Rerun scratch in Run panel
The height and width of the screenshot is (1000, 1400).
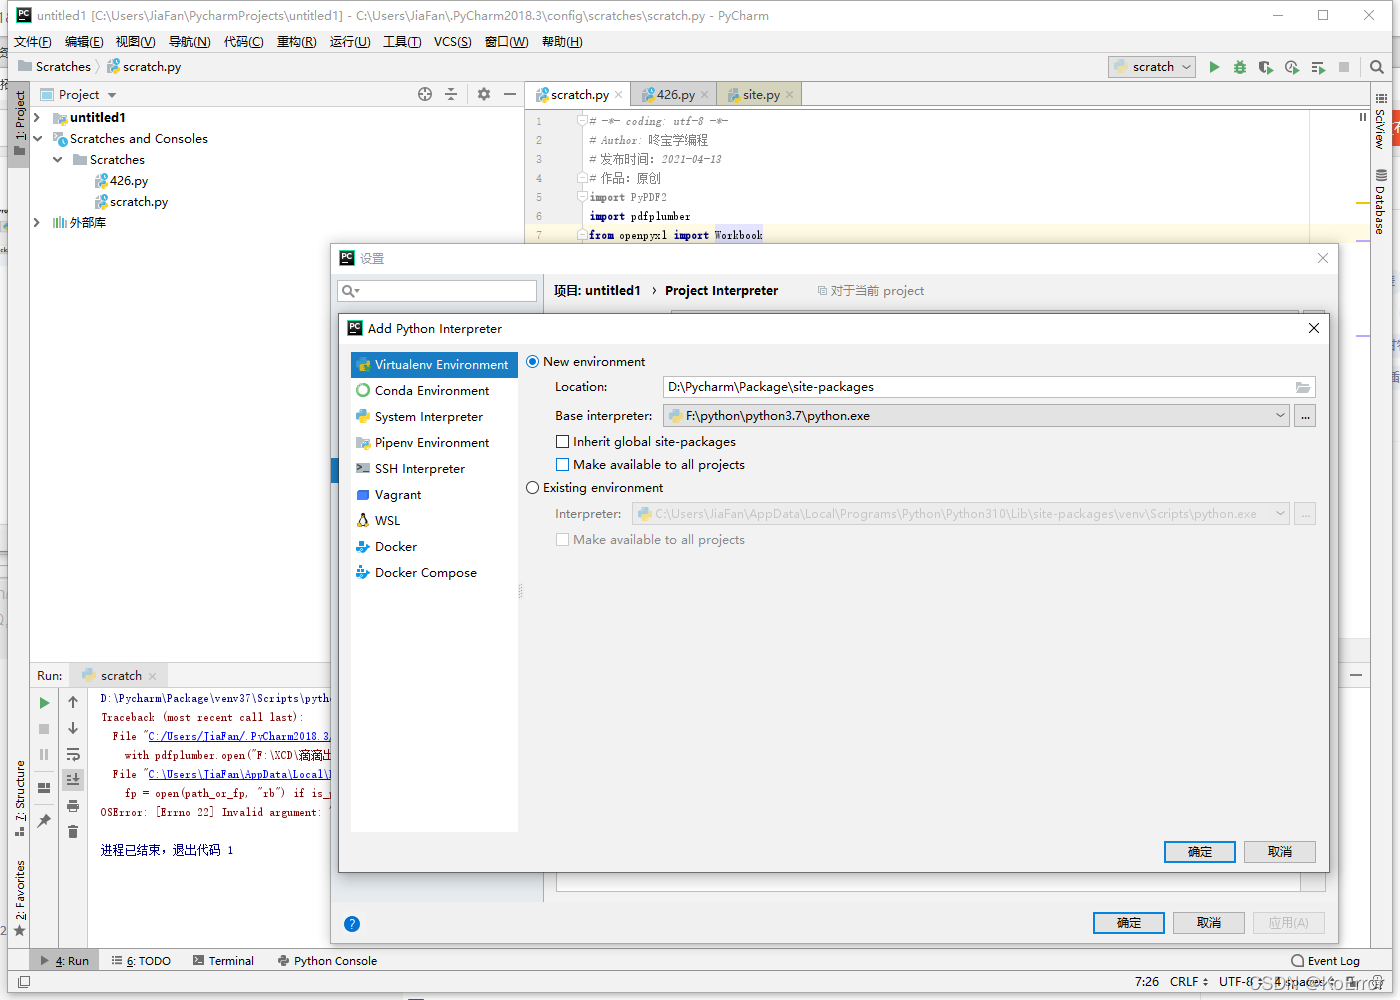pos(44,703)
